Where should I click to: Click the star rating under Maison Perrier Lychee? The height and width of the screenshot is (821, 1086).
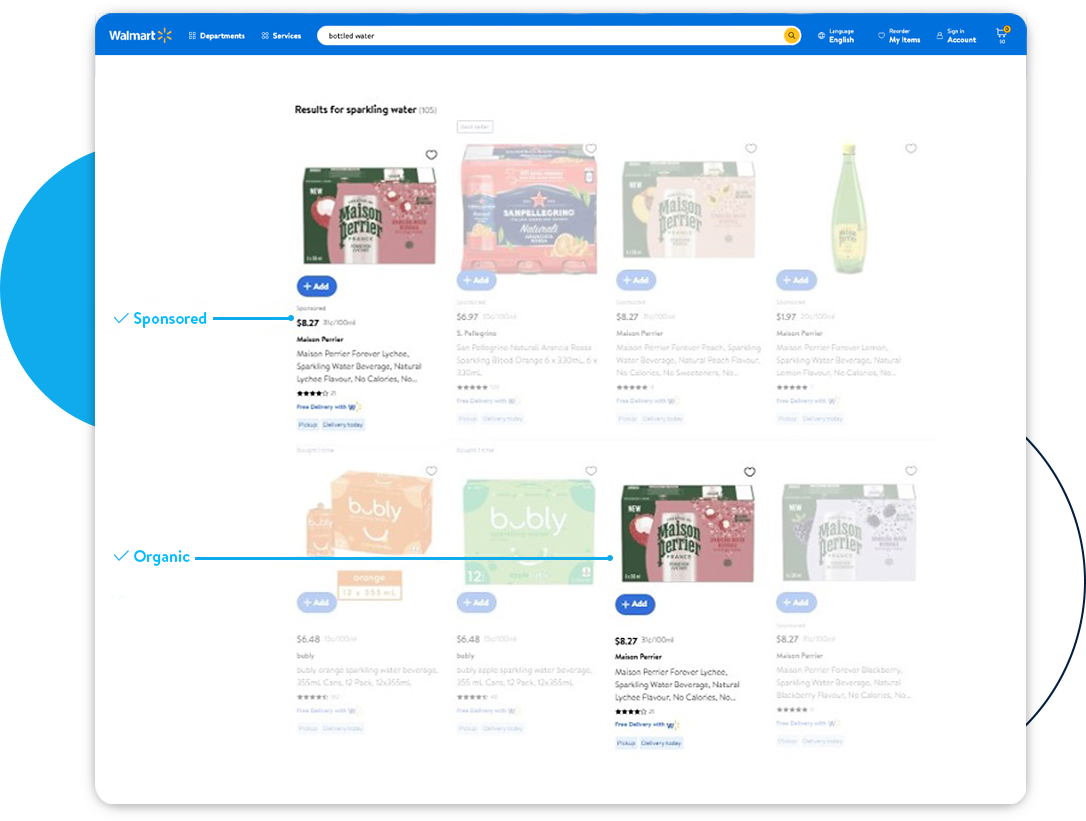pos(312,394)
